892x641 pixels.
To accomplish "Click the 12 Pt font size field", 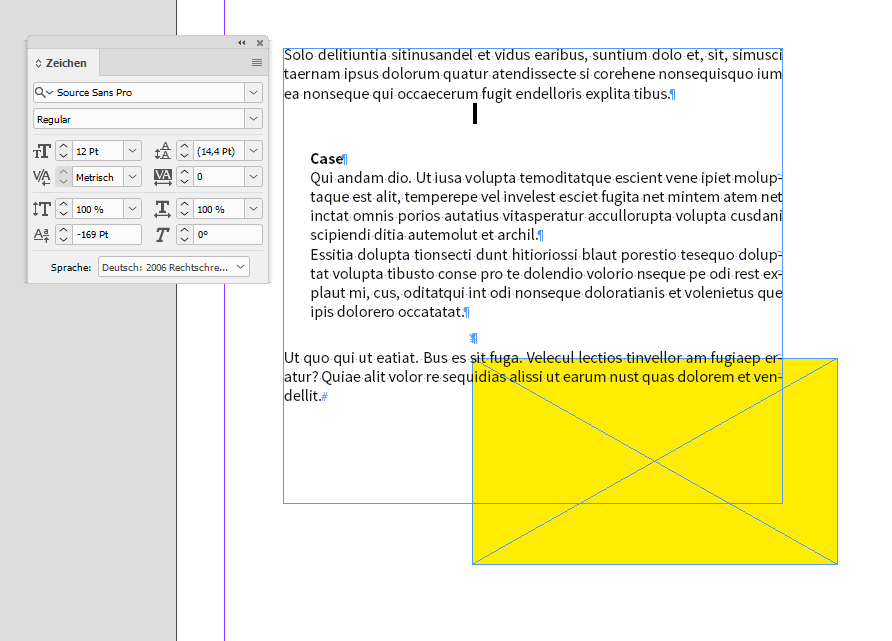I will (97, 151).
